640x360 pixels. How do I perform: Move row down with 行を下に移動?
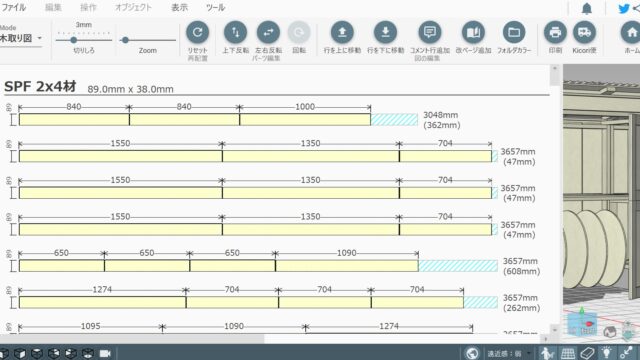point(385,32)
